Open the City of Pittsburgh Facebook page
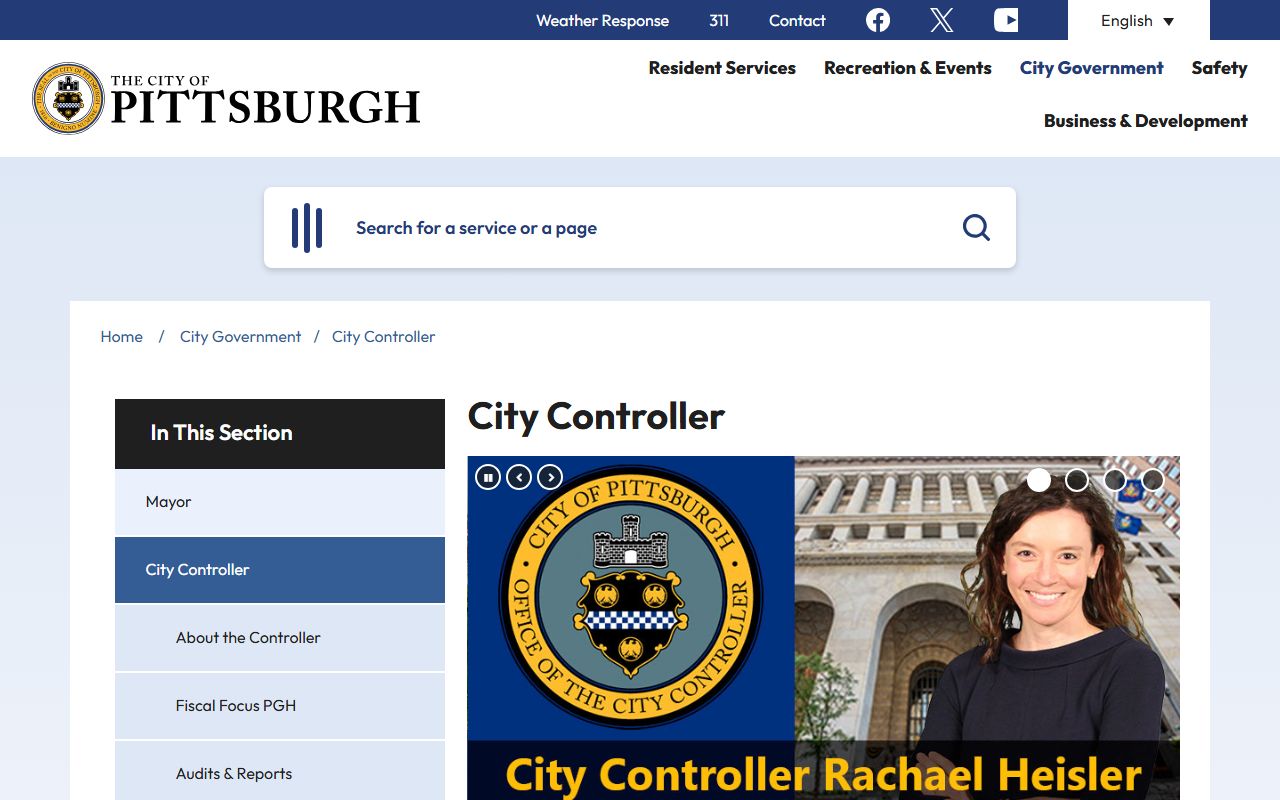This screenshot has height=800, width=1280. tap(878, 20)
